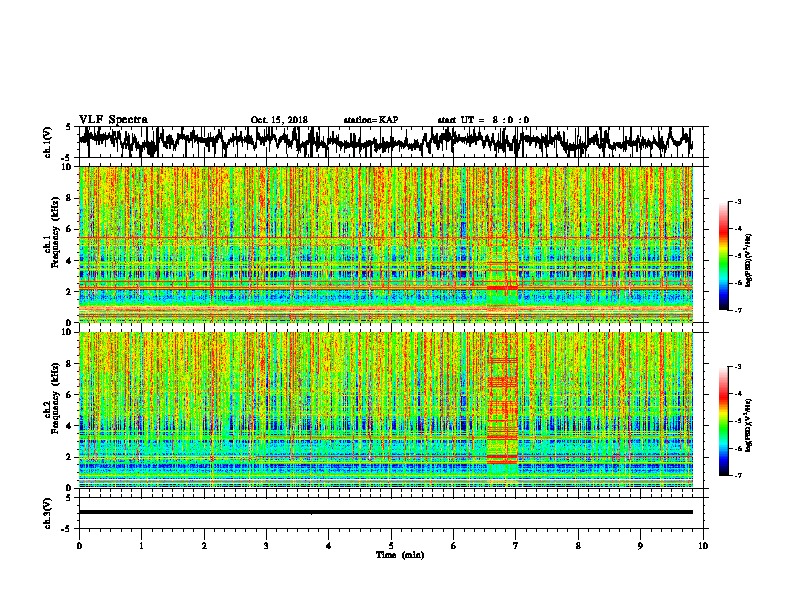
Task: Click the ch.2 frequency spectrogram panel
Action: (x=386, y=410)
